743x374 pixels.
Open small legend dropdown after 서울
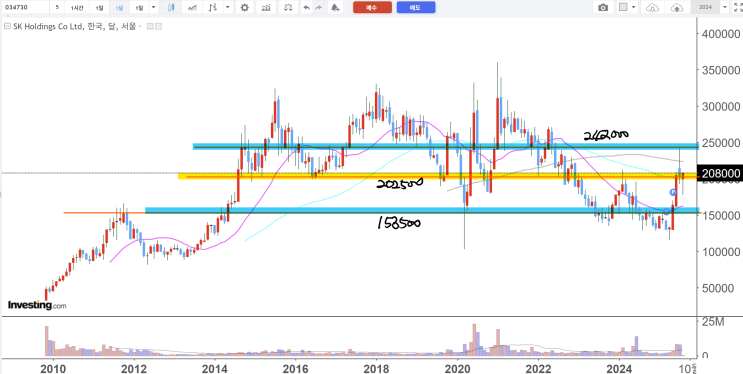(x=140, y=27)
